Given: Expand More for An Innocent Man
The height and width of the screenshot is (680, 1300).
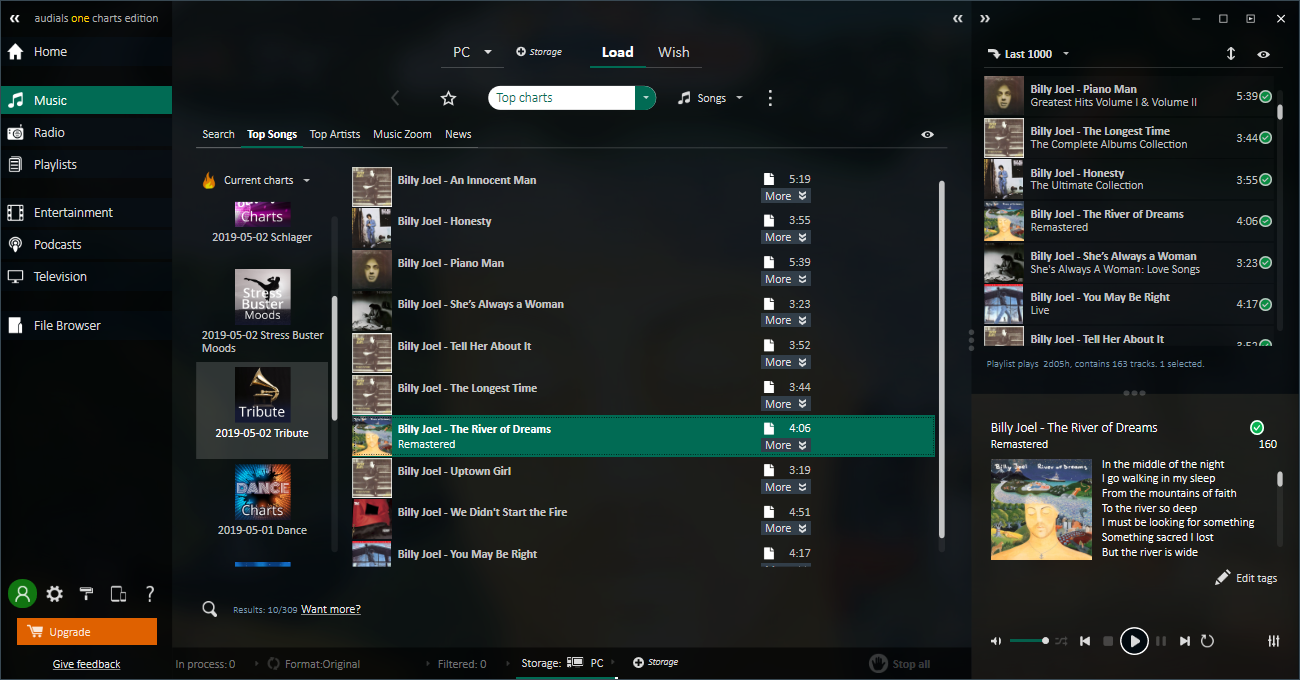Looking at the screenshot, I should (786, 196).
